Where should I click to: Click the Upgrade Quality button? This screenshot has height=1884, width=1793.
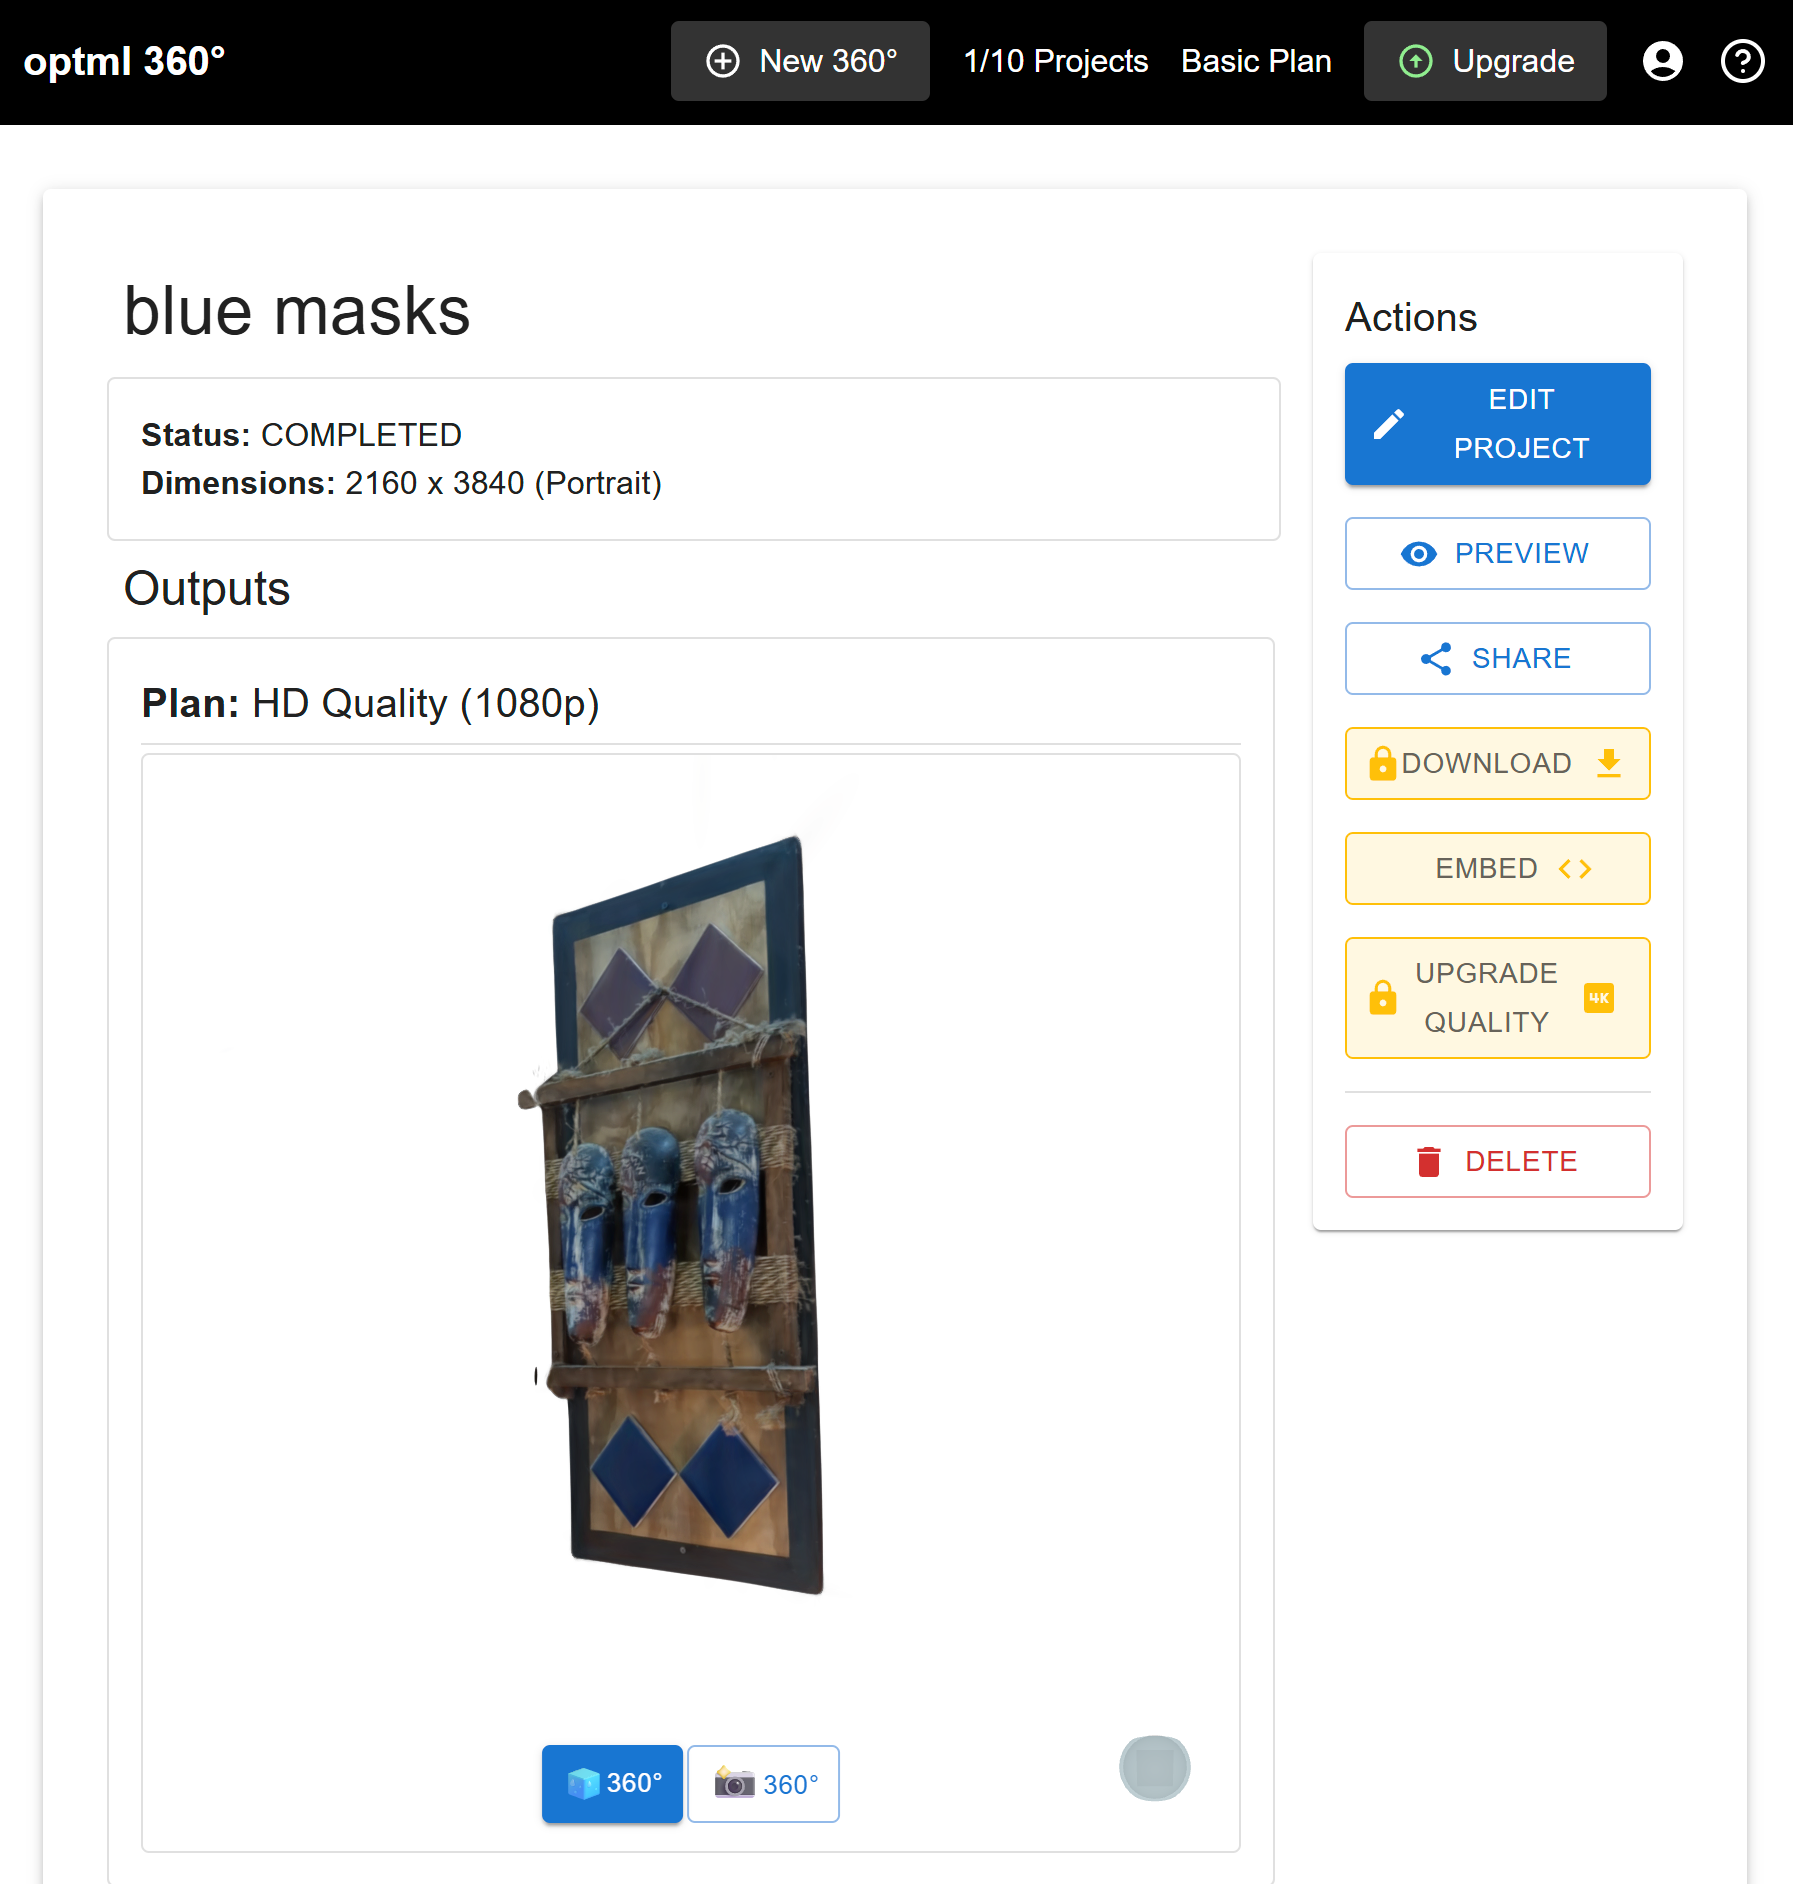click(1497, 998)
